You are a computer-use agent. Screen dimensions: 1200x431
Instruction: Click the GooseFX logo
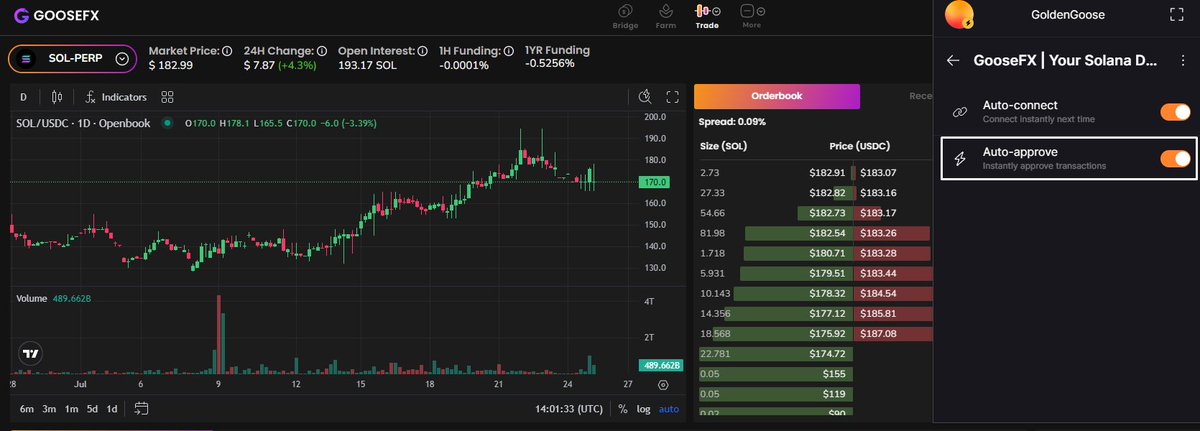pyautogui.click(x=56, y=16)
